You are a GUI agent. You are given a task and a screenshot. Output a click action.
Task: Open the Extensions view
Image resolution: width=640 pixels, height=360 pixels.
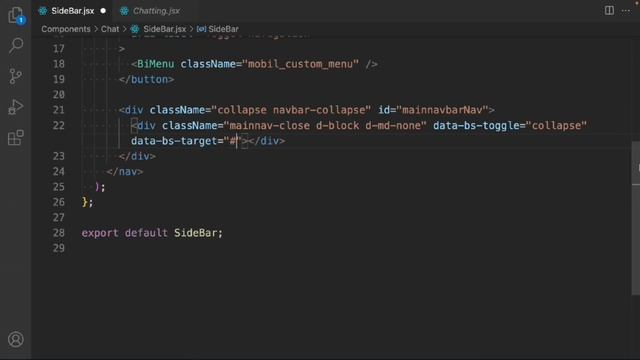pos(16,138)
